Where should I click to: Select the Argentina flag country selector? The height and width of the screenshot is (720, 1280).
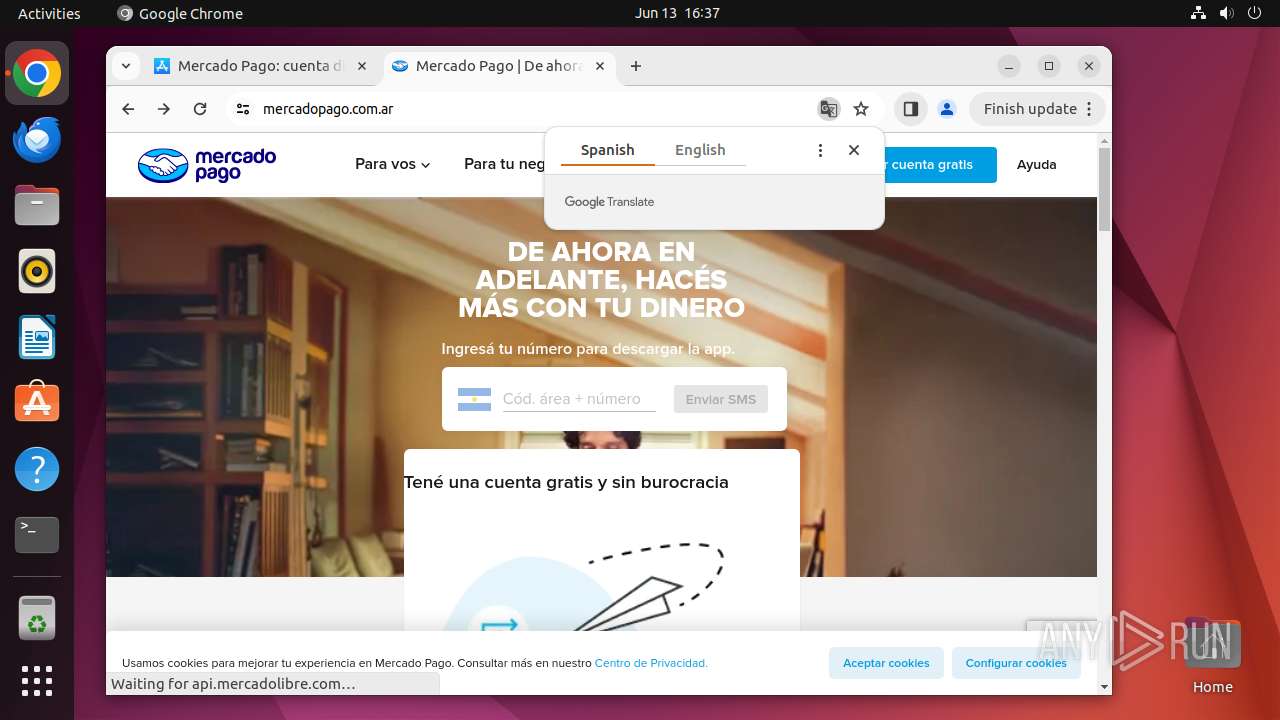click(474, 399)
